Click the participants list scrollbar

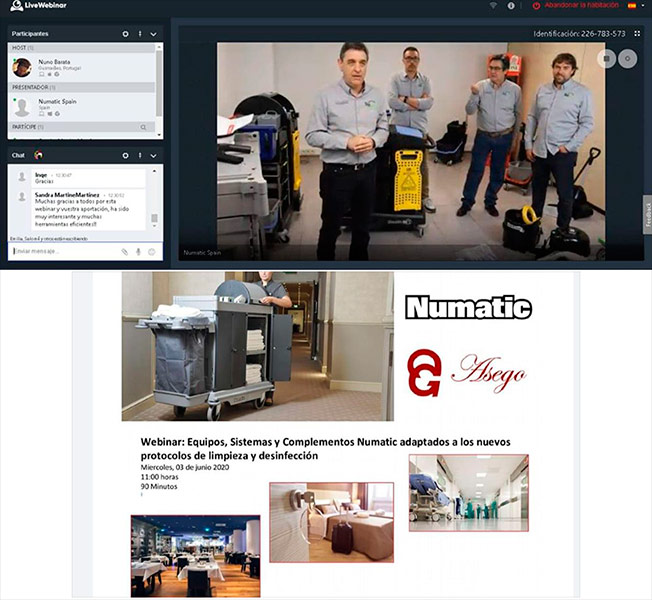(x=159, y=83)
